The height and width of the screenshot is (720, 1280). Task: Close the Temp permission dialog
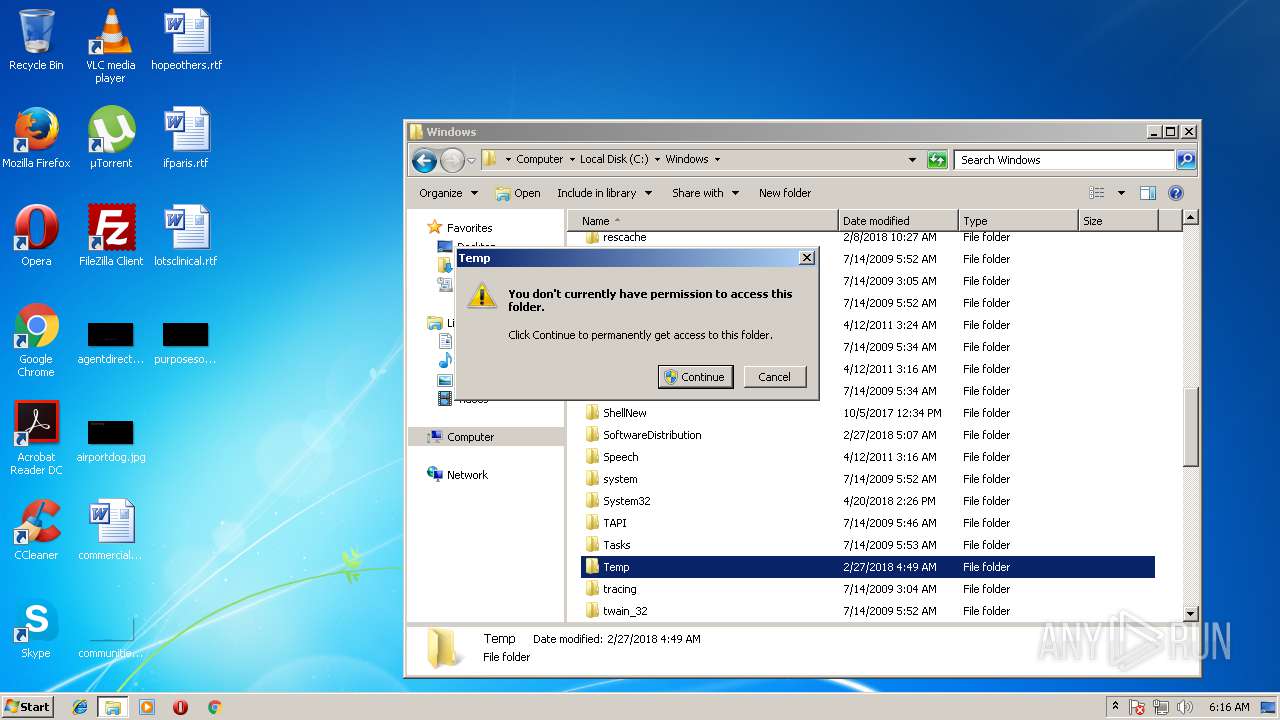click(807, 258)
